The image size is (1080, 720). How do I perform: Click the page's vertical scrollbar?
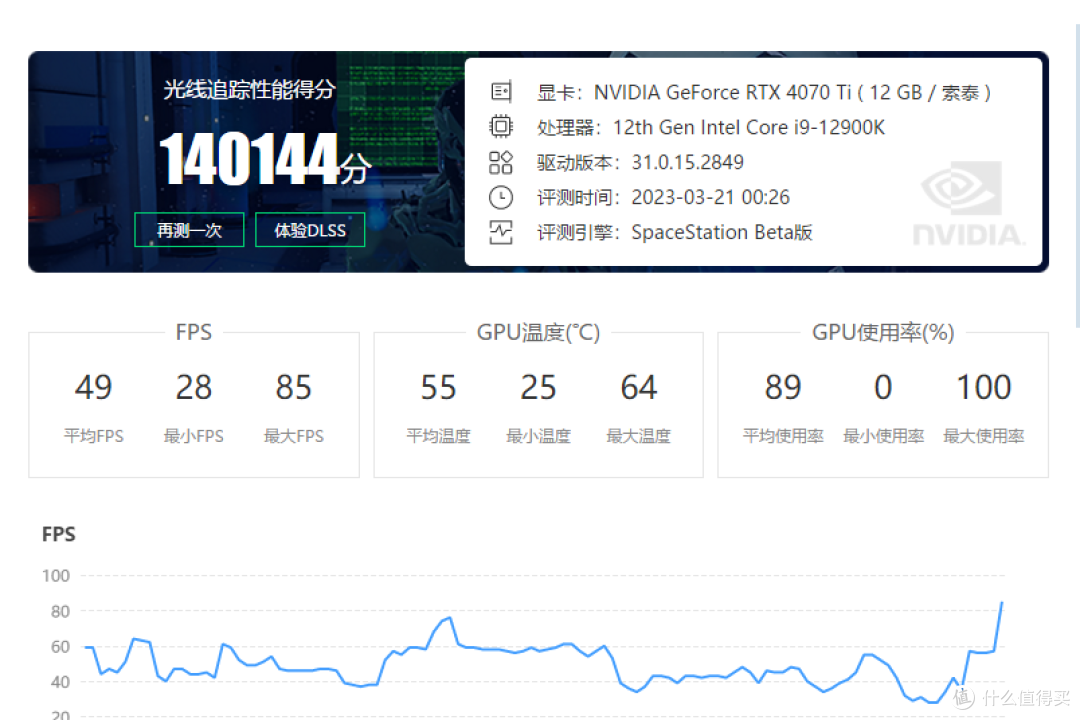[x=1078, y=176]
